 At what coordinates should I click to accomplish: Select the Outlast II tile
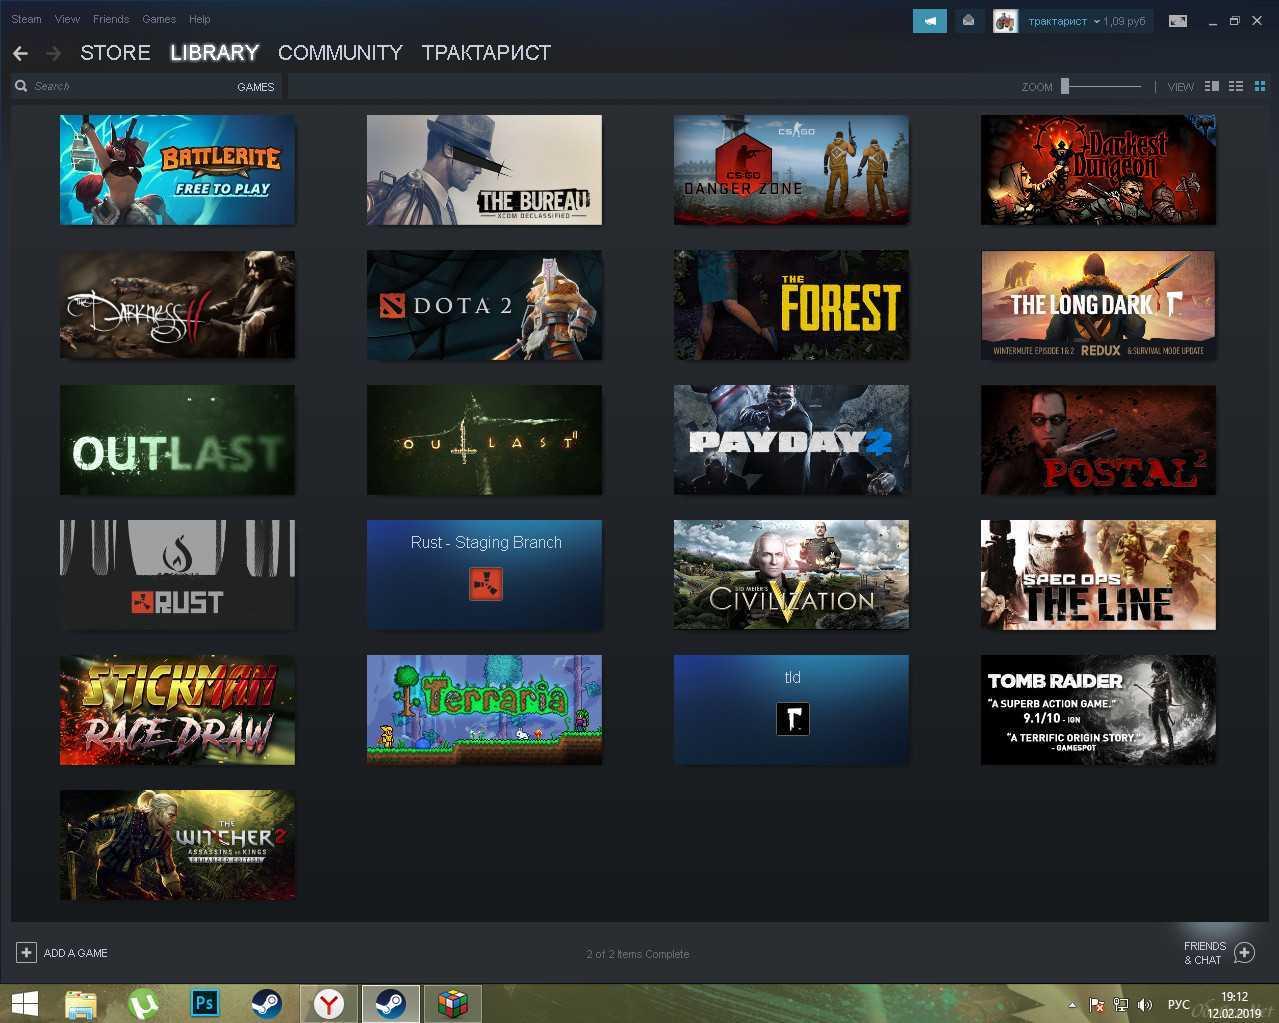pos(484,440)
